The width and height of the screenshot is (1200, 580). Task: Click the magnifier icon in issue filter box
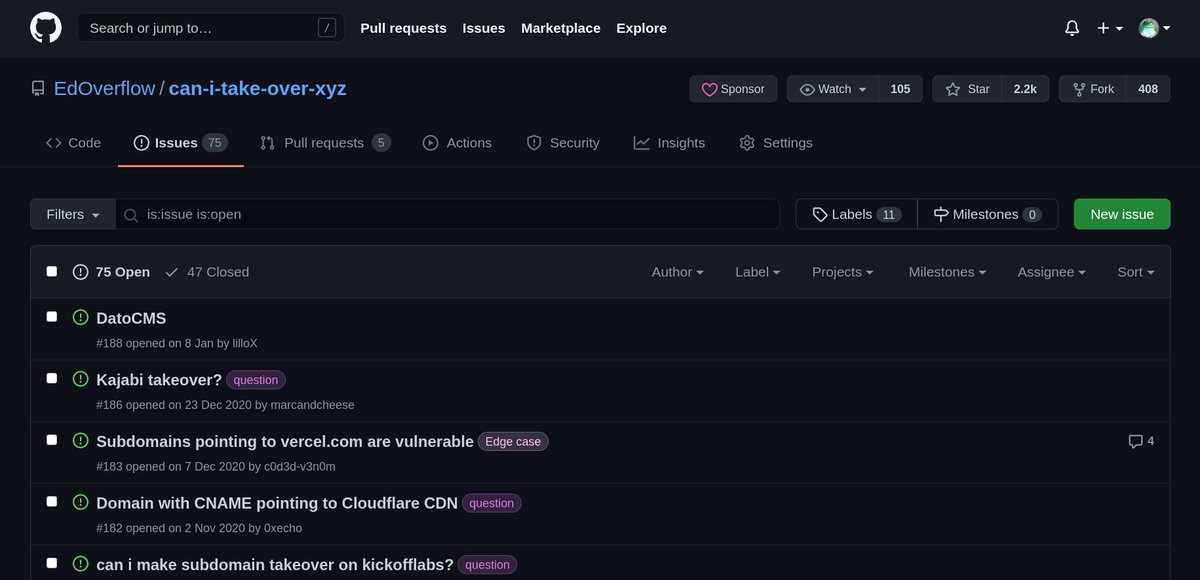tap(131, 214)
